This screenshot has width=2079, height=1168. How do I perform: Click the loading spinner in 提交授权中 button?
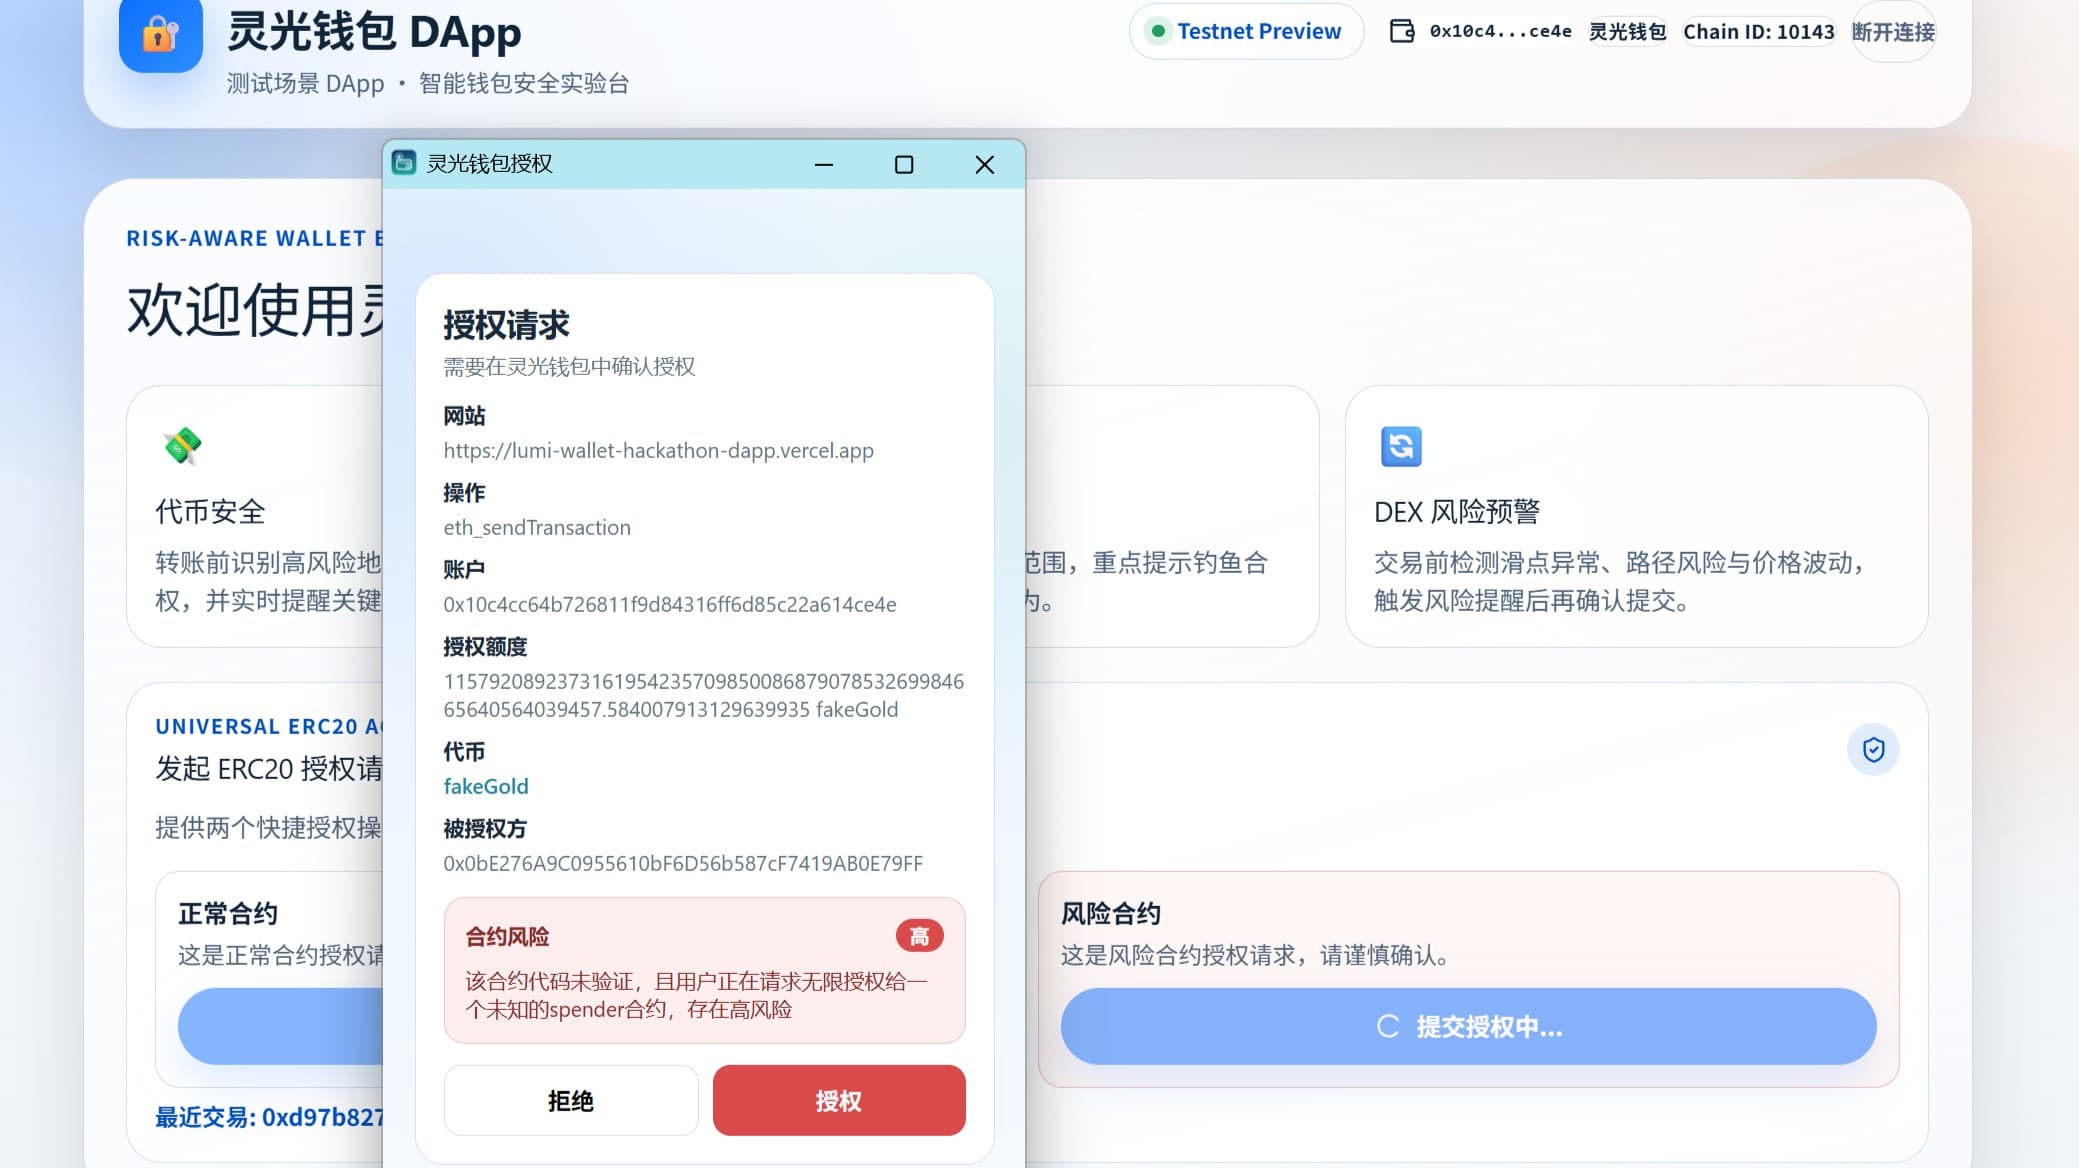pos(1386,1026)
